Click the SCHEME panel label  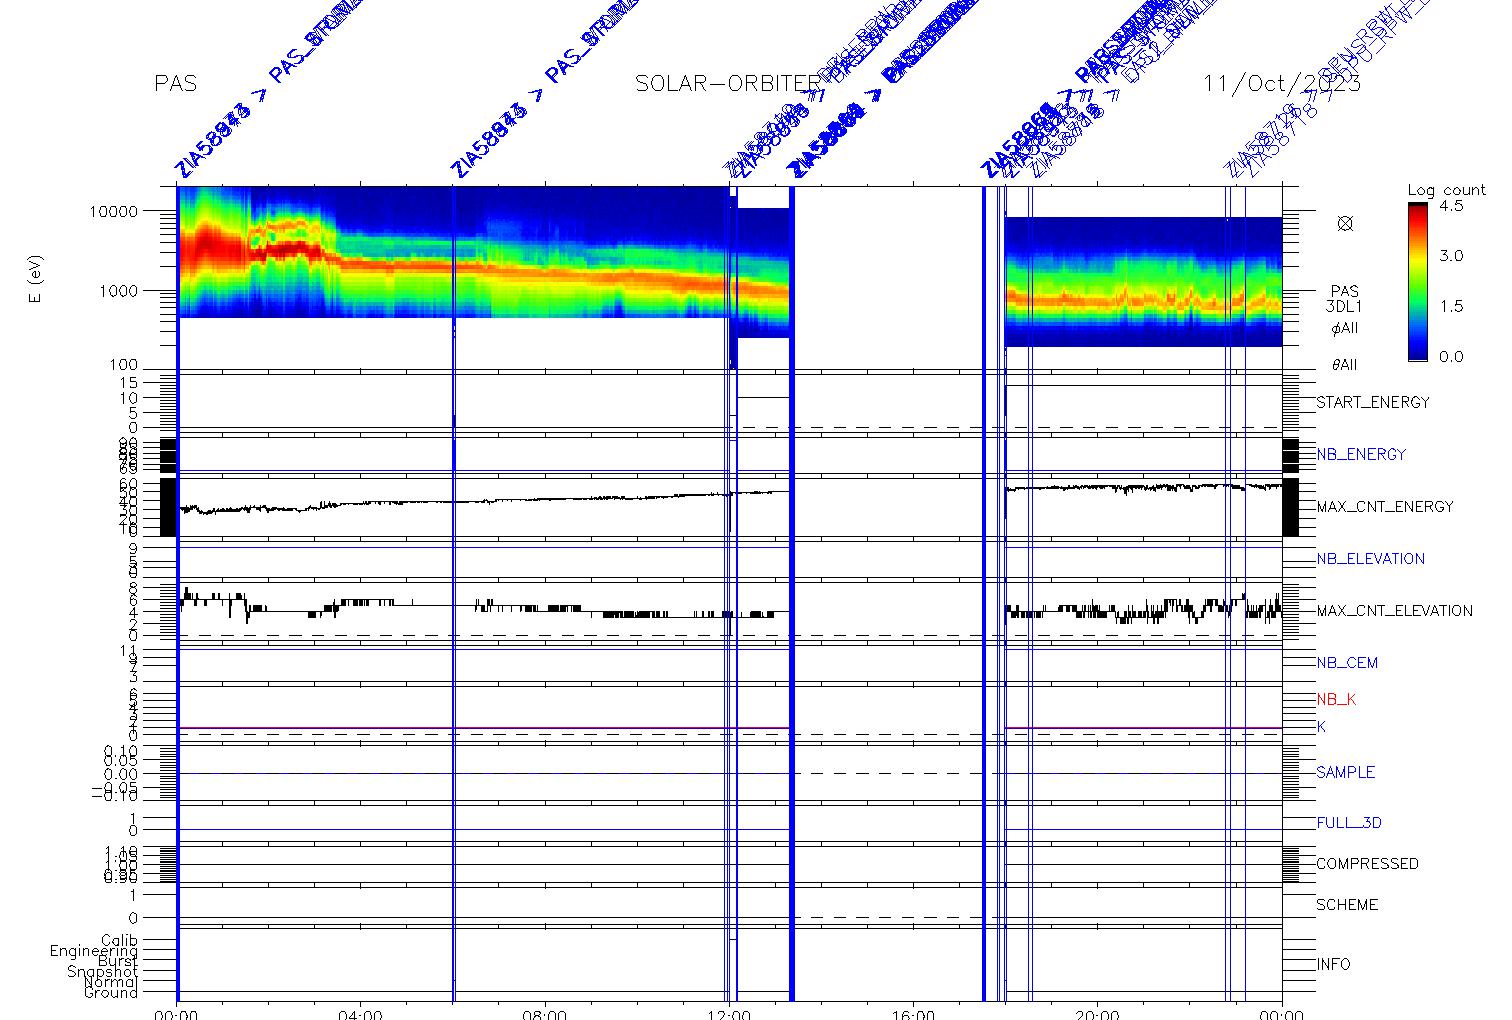1347,905
